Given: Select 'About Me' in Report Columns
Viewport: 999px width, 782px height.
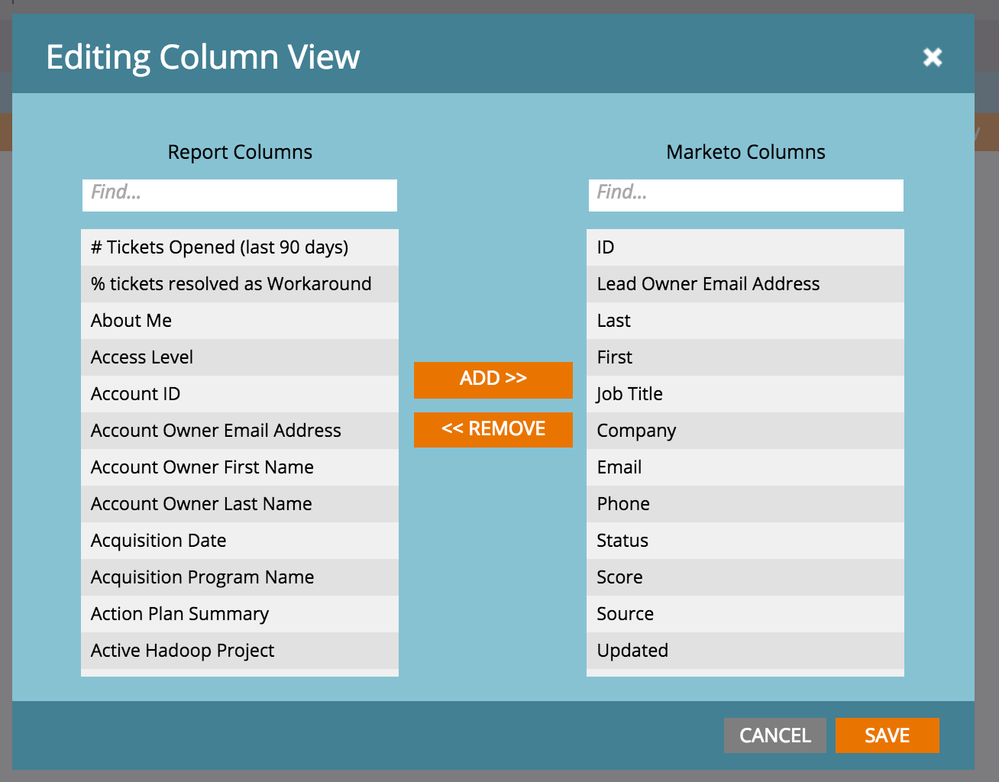Looking at the screenshot, I should click(x=240, y=321).
